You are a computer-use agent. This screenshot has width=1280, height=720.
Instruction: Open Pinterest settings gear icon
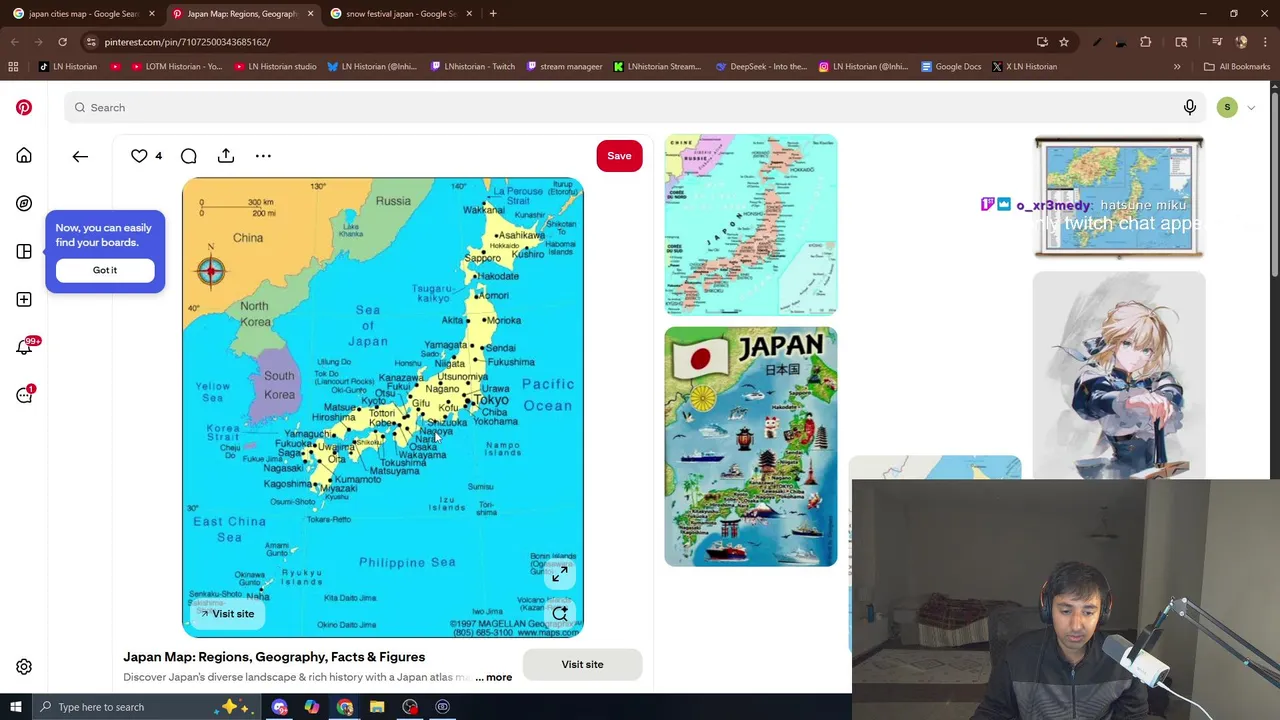click(24, 667)
